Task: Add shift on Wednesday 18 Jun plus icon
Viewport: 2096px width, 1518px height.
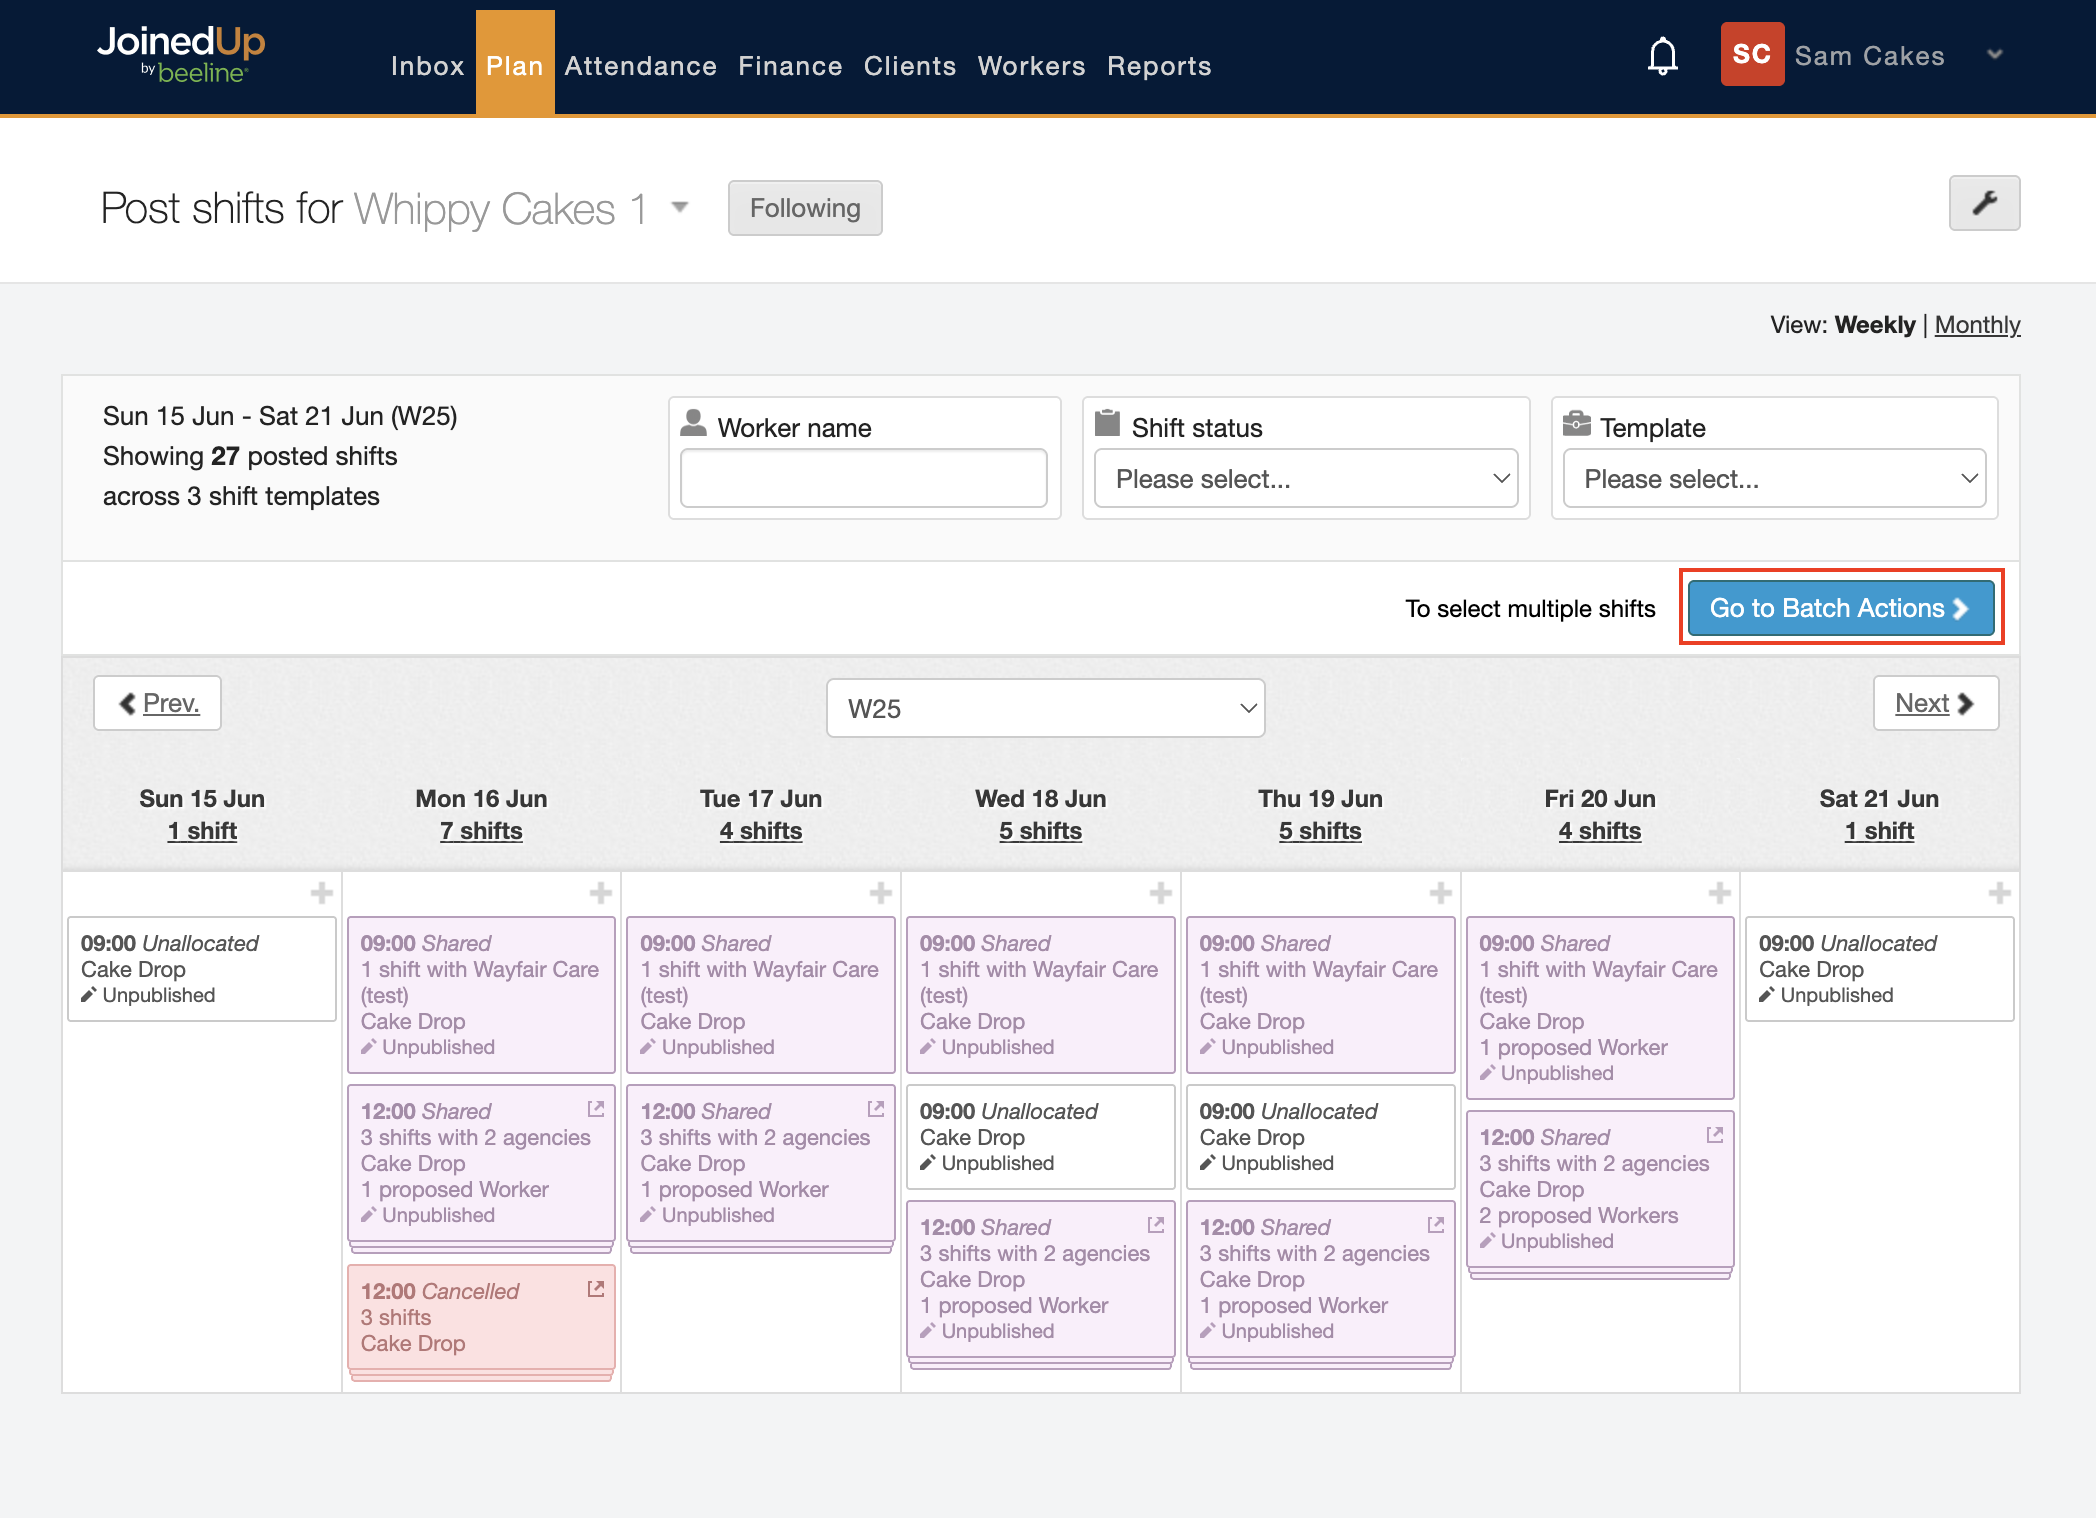Action: (x=1160, y=893)
